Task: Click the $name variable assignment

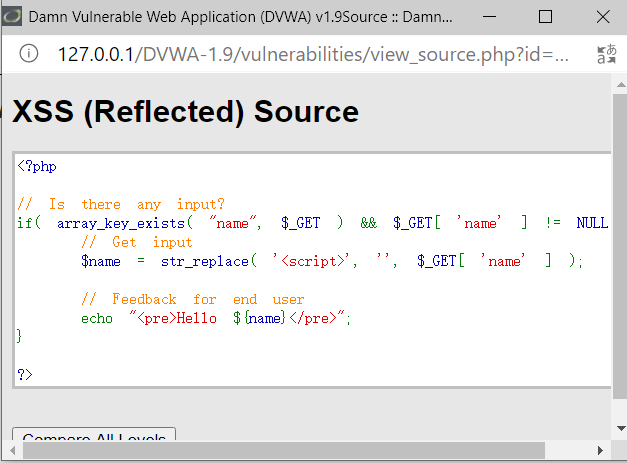Action: (101, 261)
